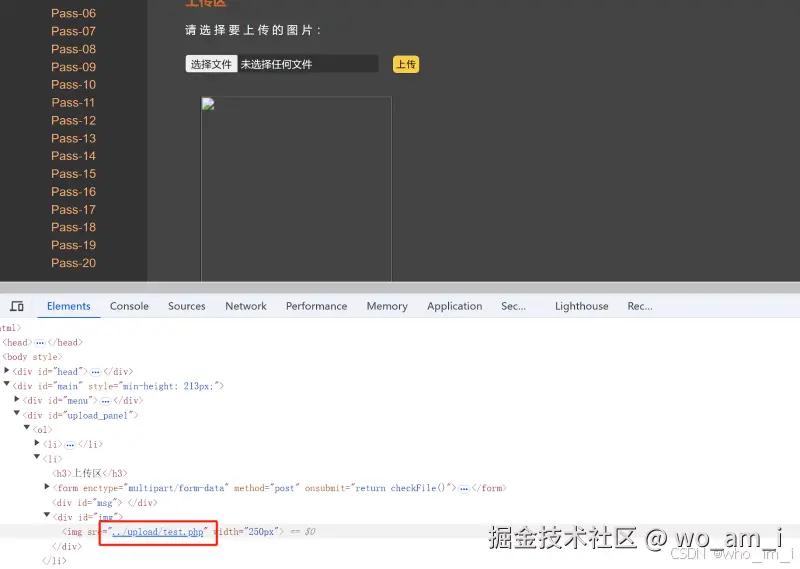The height and width of the screenshot is (569, 800).
Task: Collapse the second expanded li node arrow
Action: tap(37, 458)
